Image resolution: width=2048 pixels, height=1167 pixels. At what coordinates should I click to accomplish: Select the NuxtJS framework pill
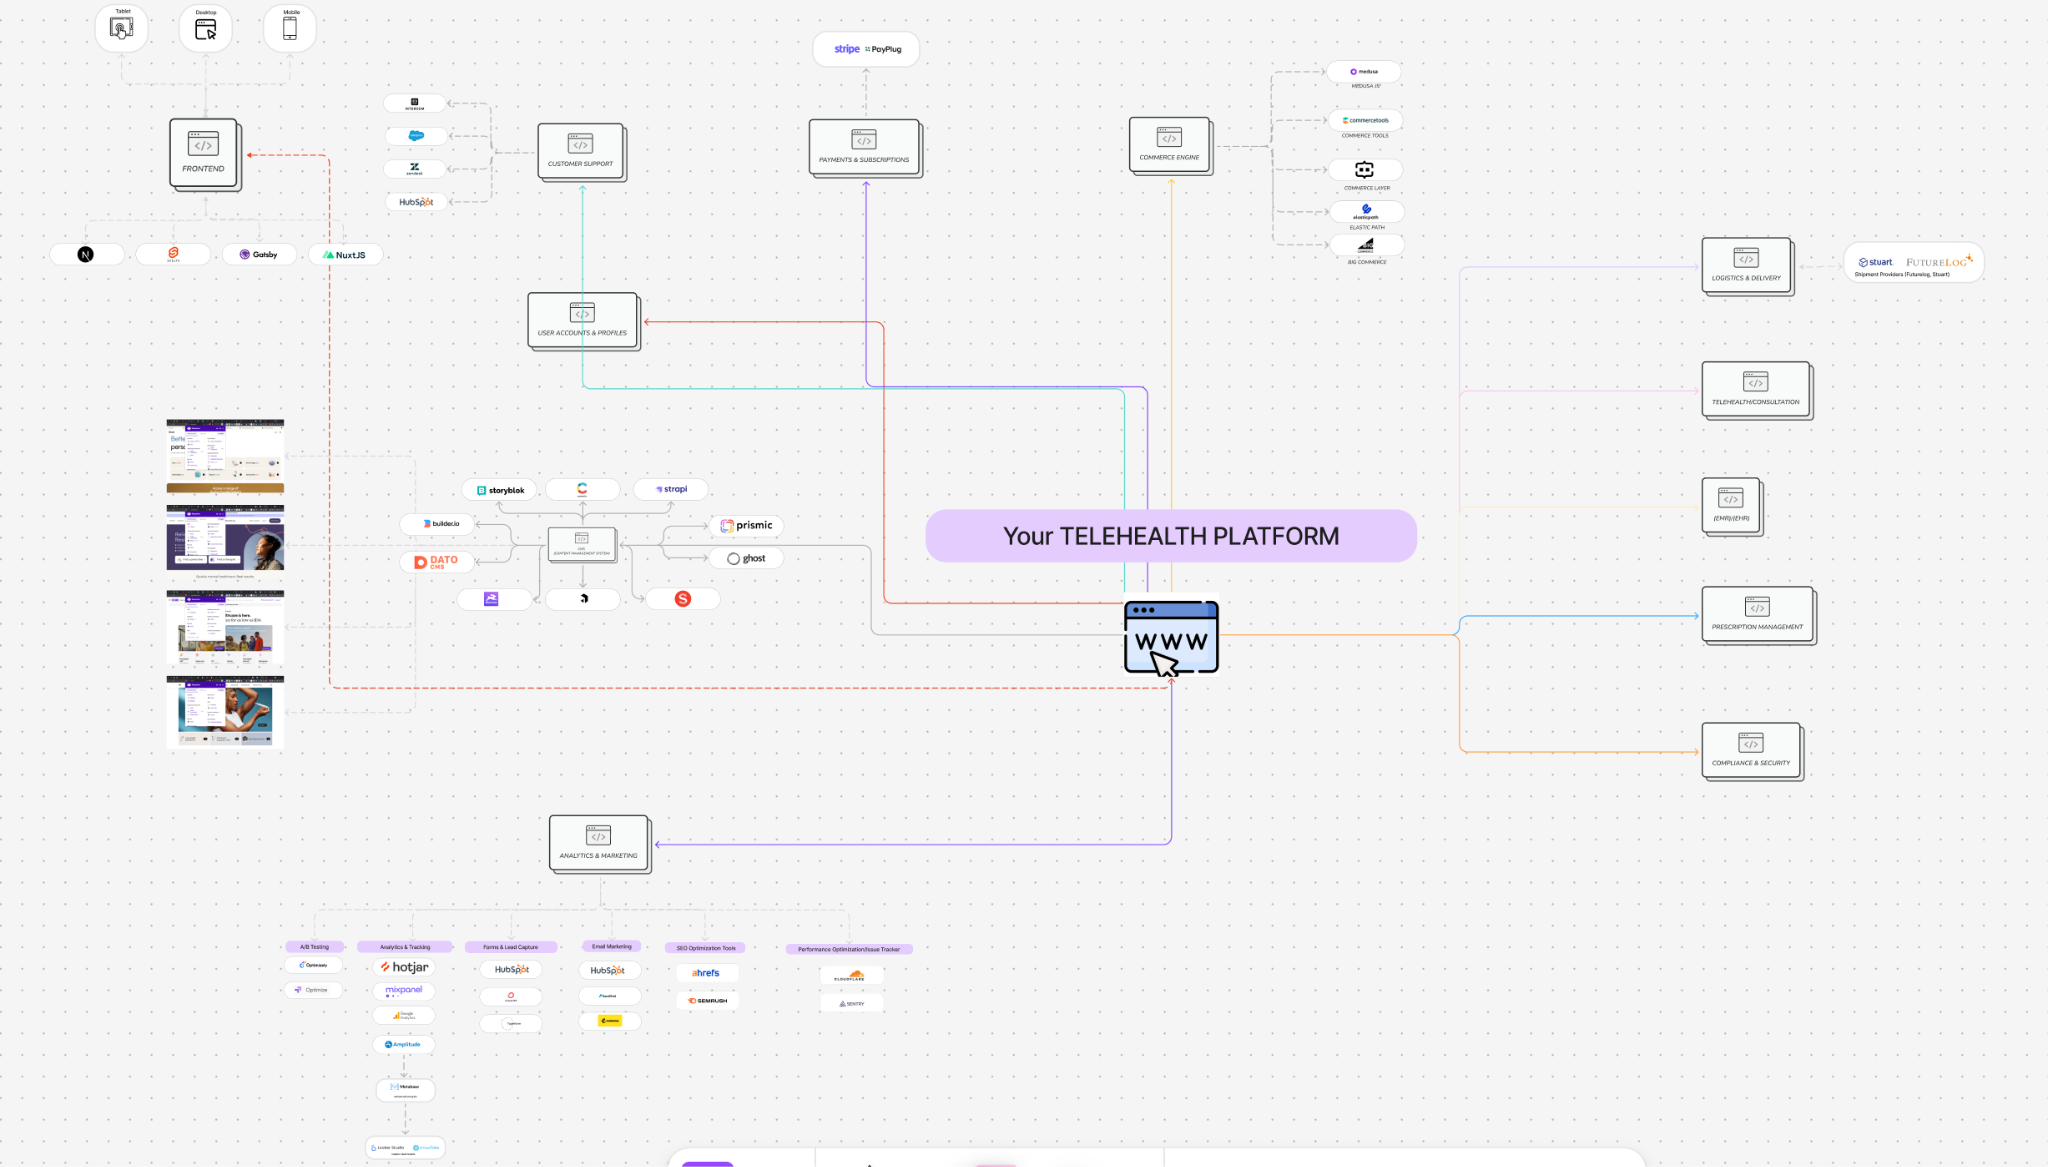(345, 255)
